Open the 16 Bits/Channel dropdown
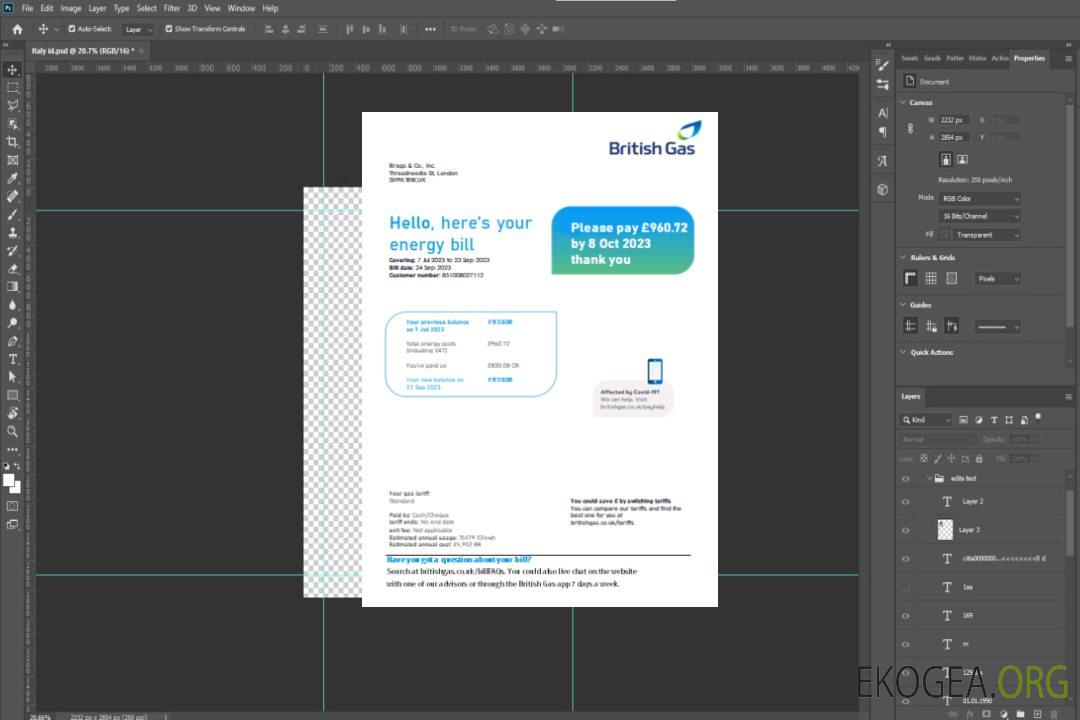Image resolution: width=1080 pixels, height=720 pixels. [979, 216]
